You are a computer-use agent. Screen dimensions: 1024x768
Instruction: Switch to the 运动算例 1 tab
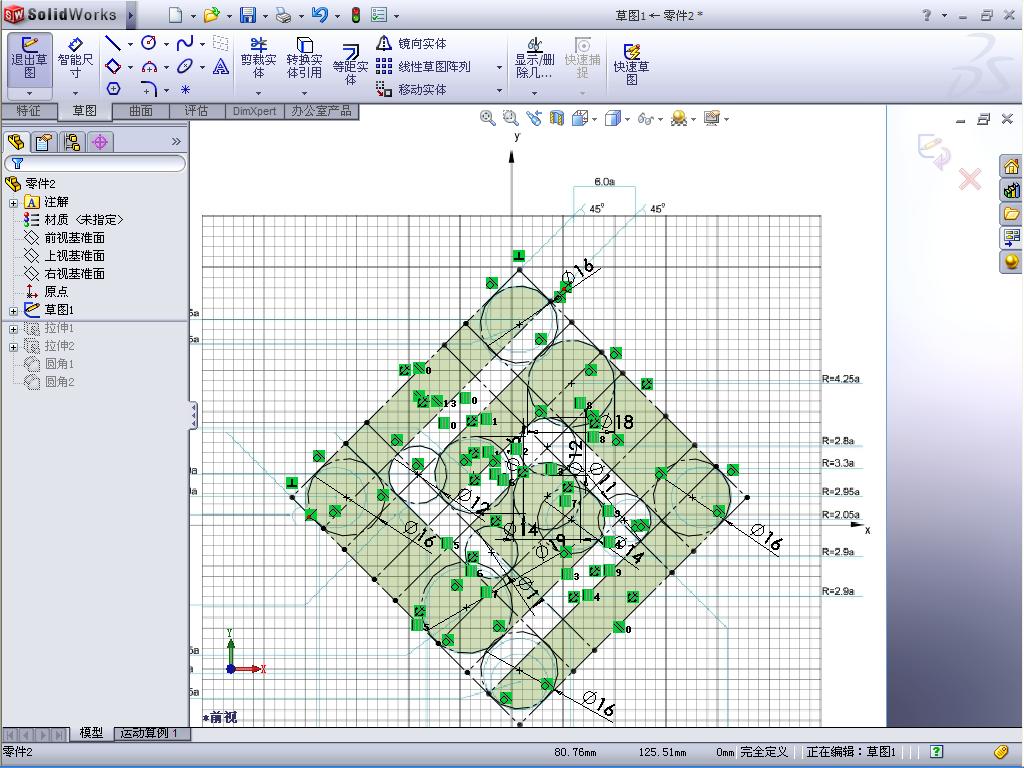(x=150, y=733)
